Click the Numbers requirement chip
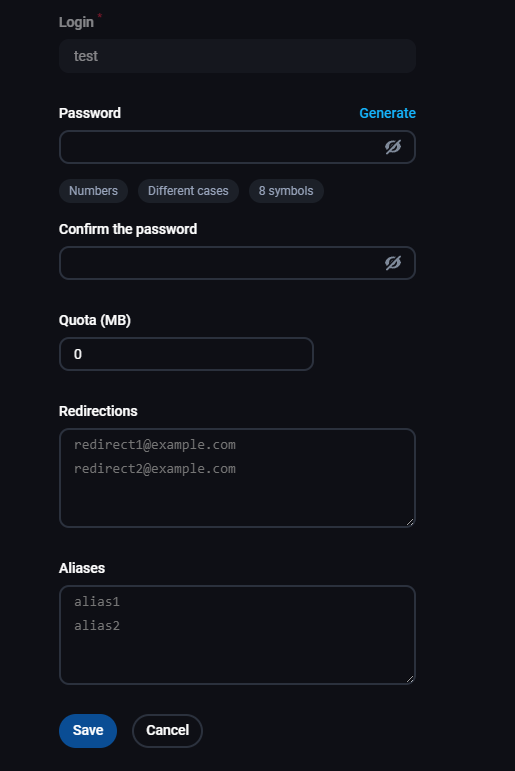Image resolution: width=515 pixels, height=771 pixels. 93,191
